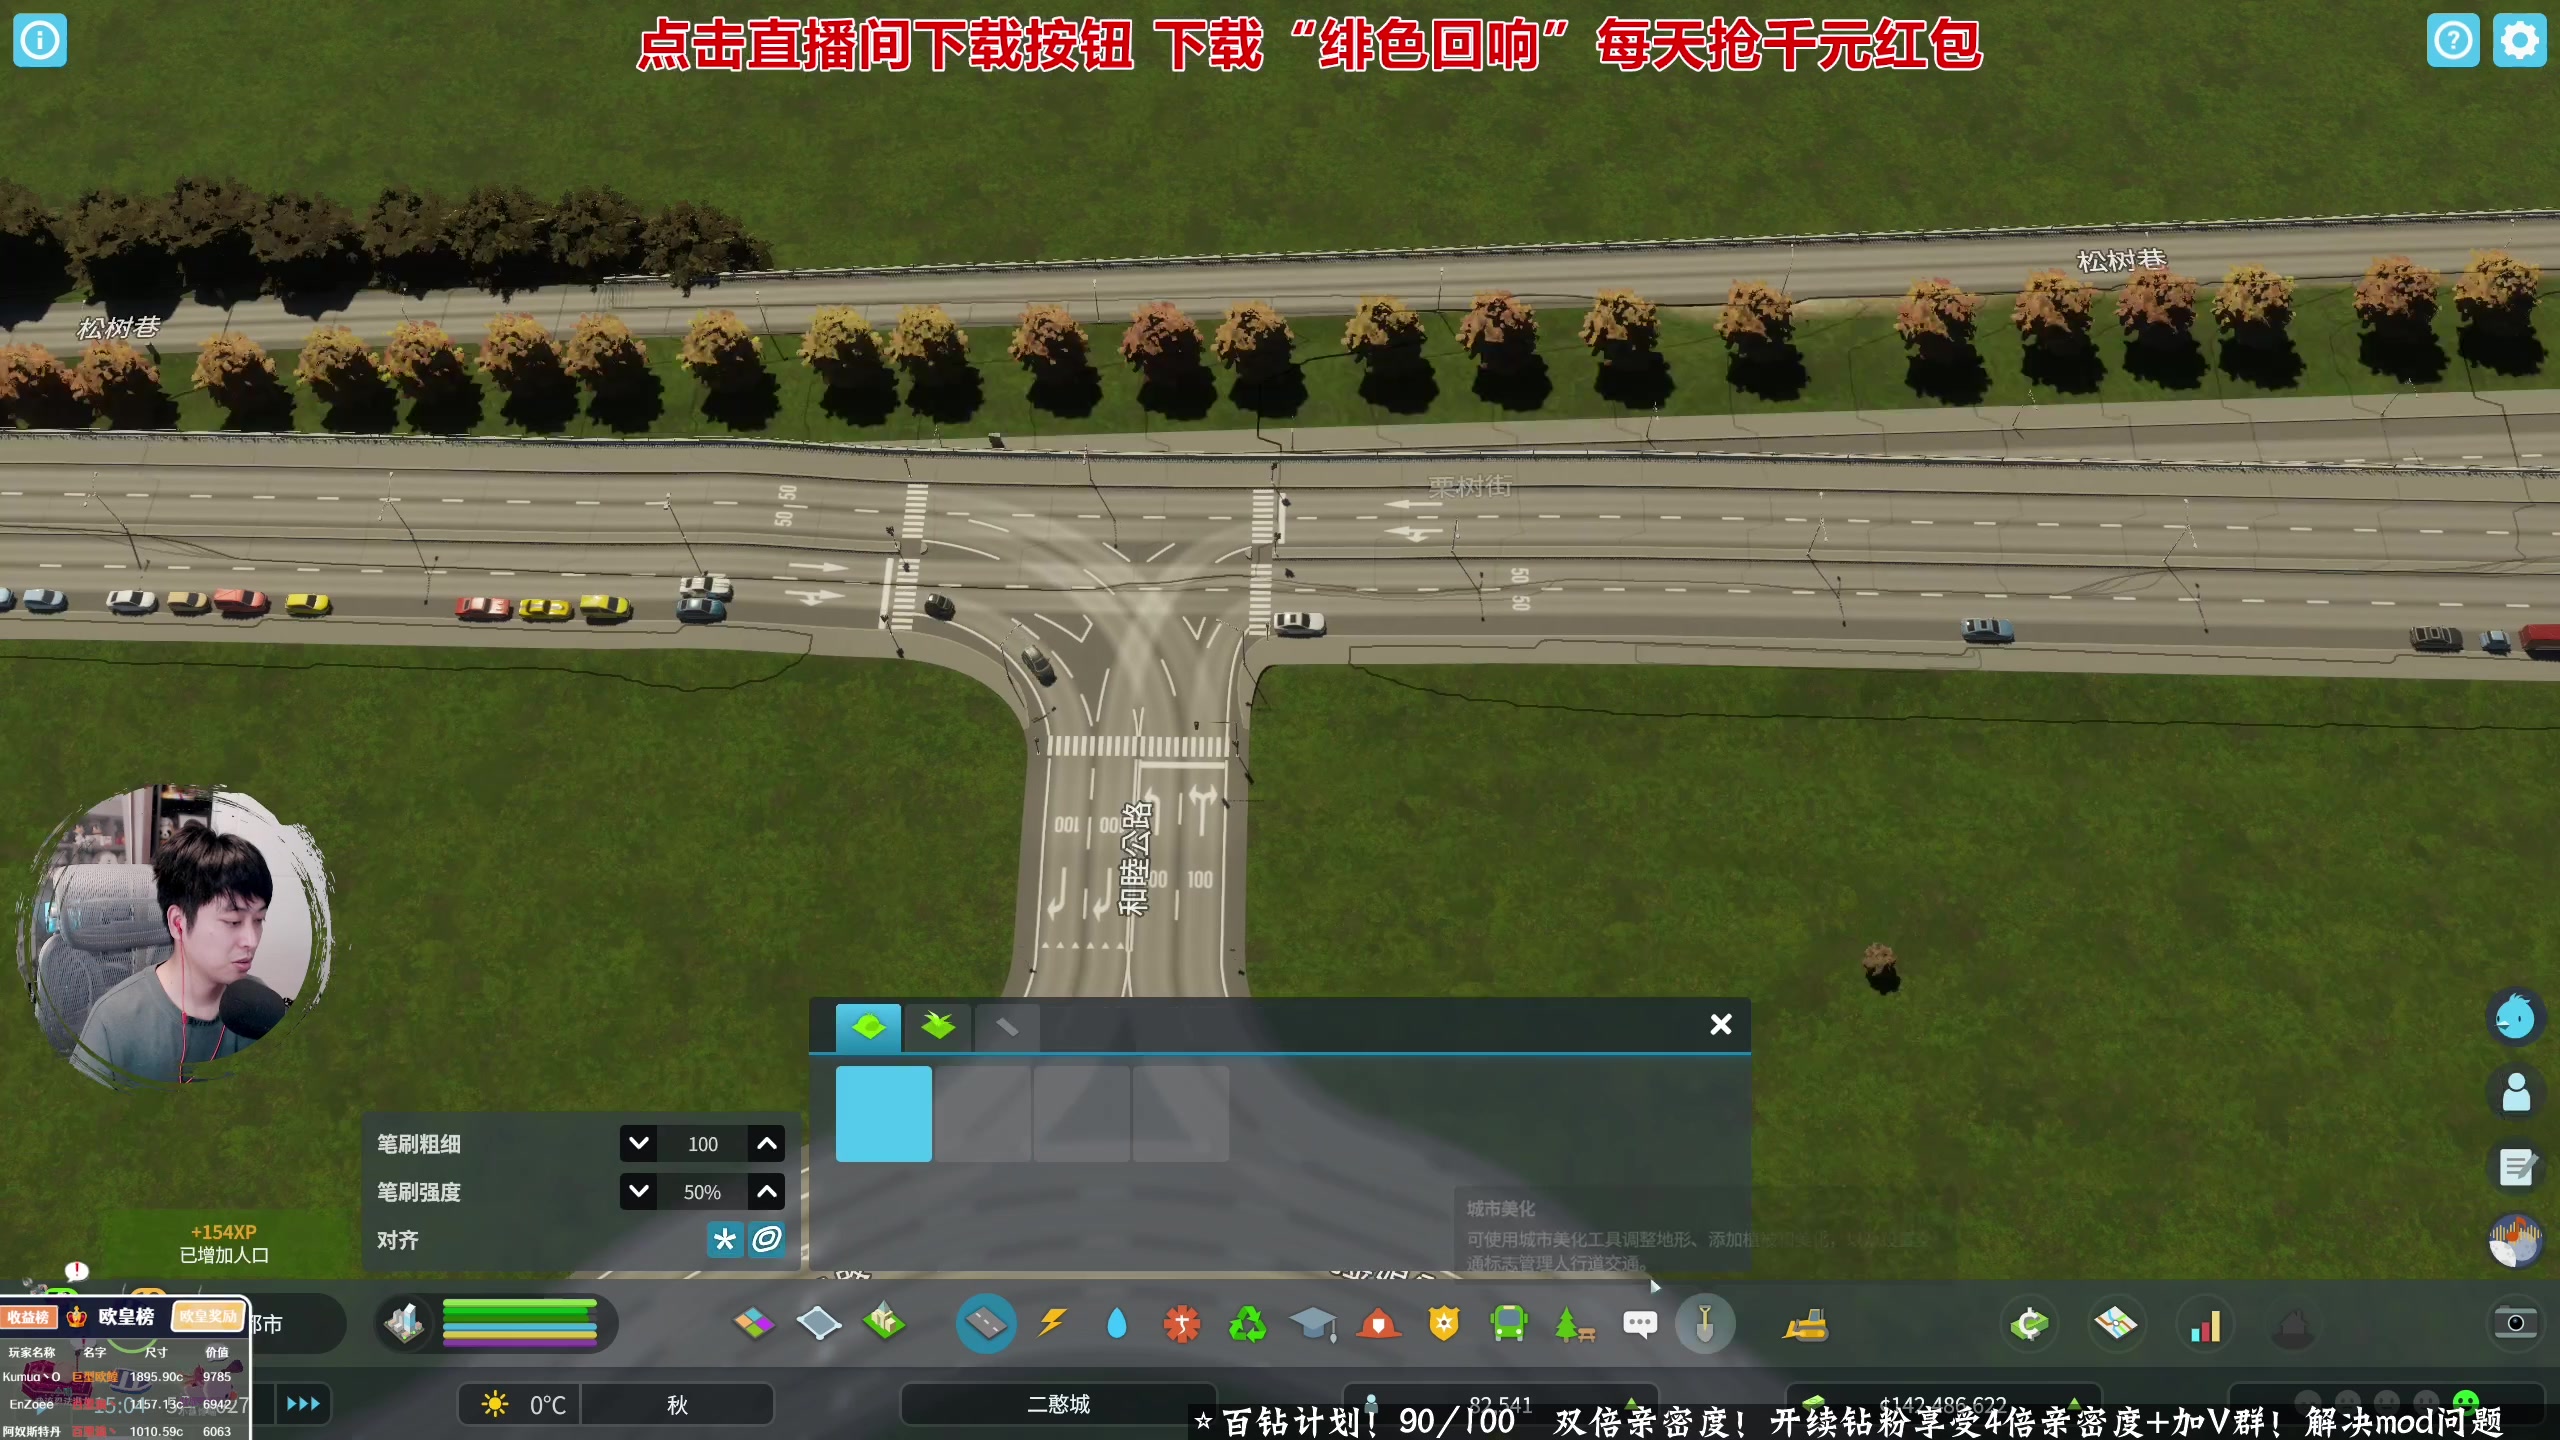Open the map tiles purchase view
2560x1440 pixels.
pos(2116,1324)
